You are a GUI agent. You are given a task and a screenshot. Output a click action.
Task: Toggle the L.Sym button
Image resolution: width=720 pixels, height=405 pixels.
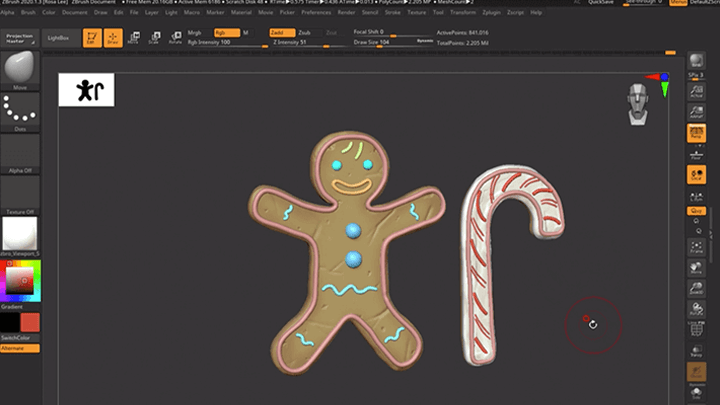pos(696,197)
